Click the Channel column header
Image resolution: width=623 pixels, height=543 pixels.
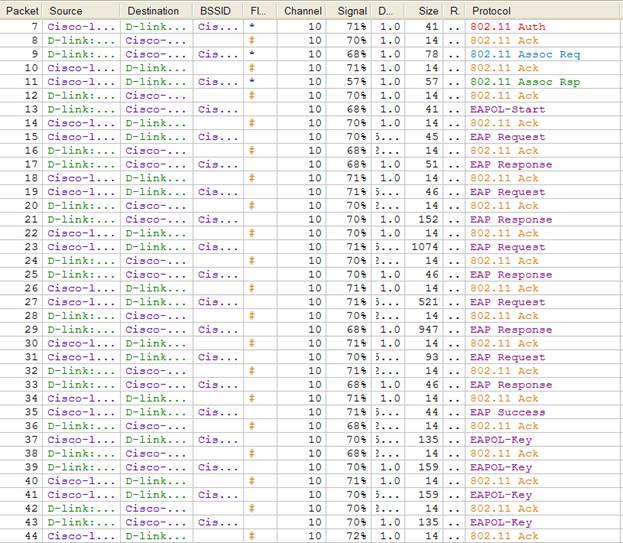[x=302, y=11]
